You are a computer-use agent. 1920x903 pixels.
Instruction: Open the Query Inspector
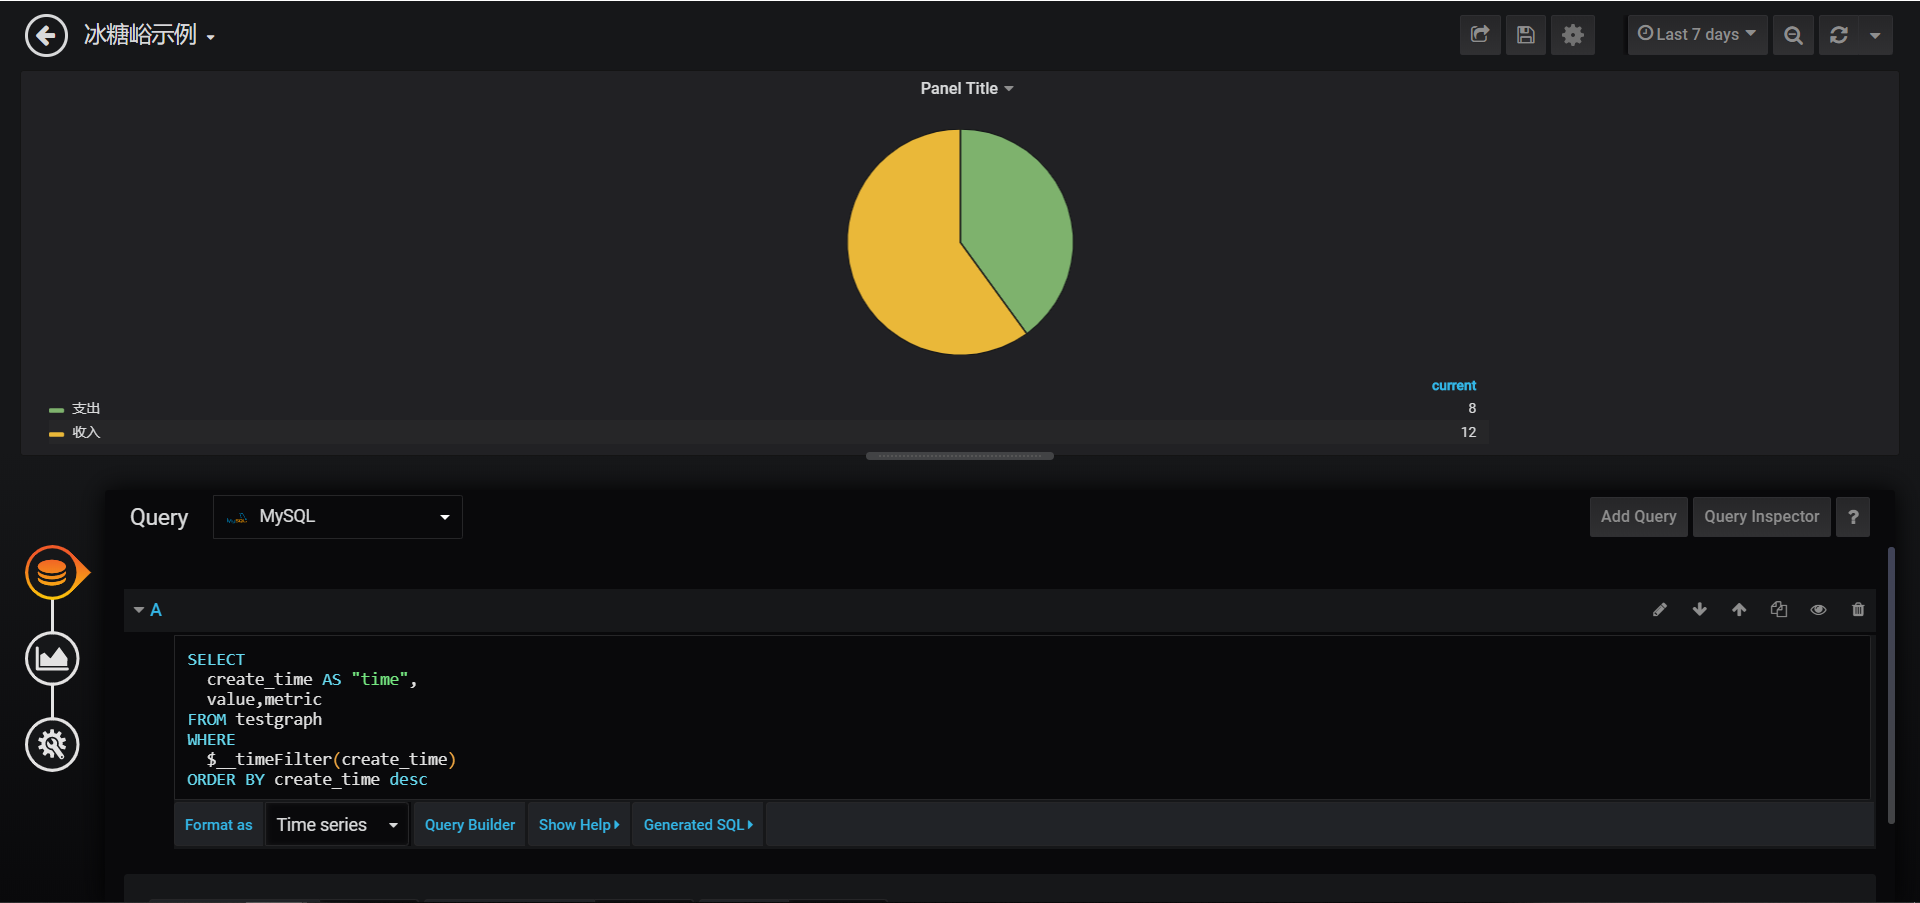(1761, 516)
